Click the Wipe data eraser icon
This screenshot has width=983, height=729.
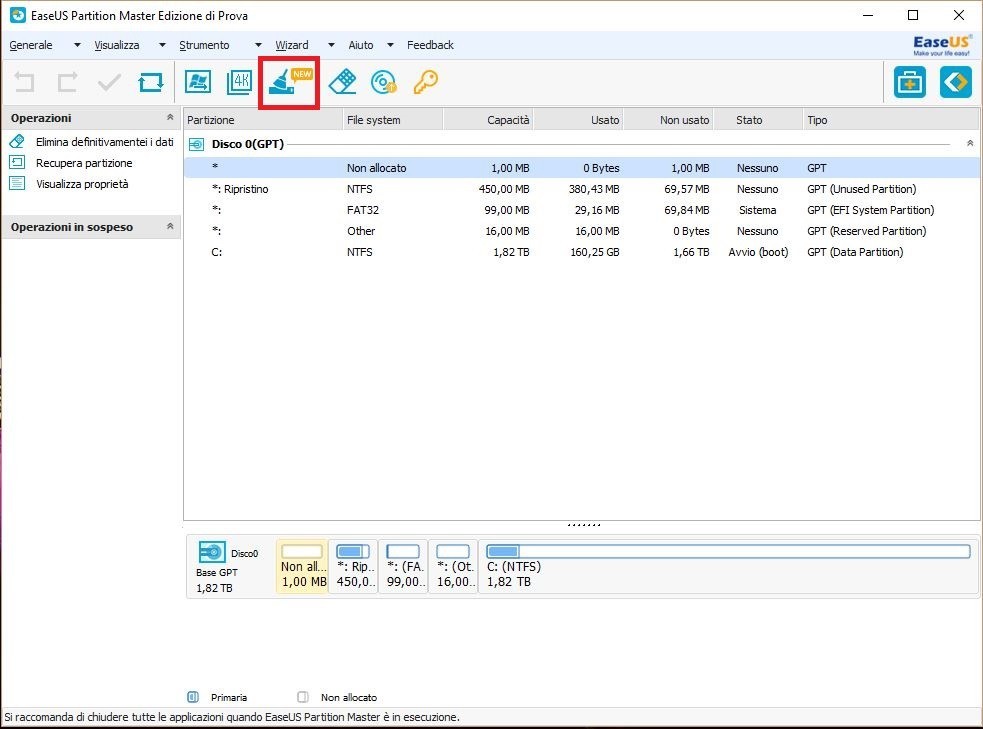click(x=342, y=82)
